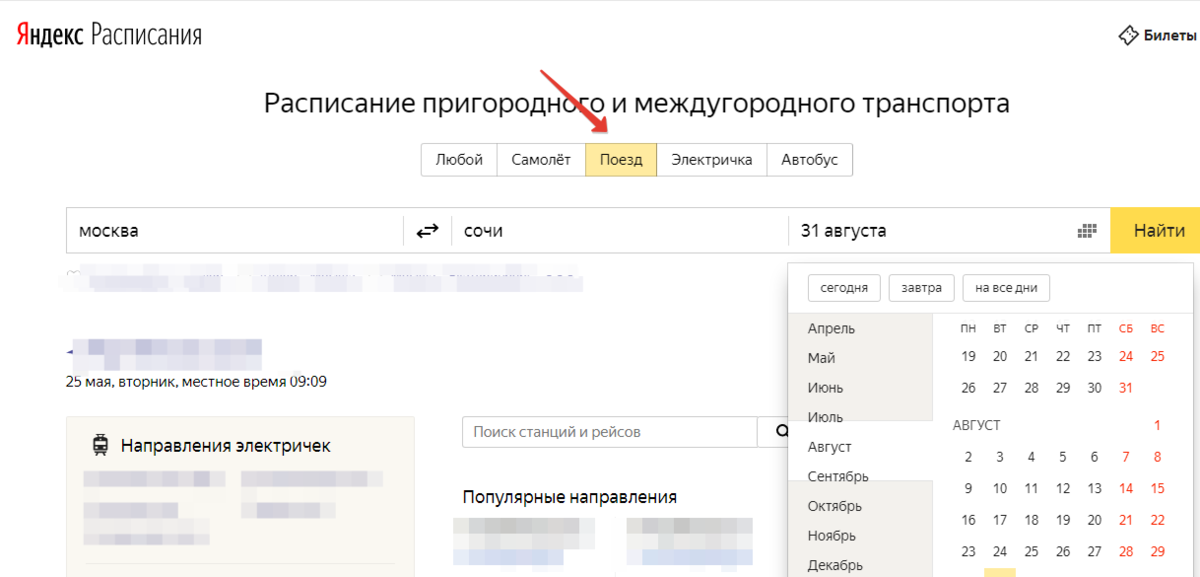Pick August 1 in the calendar

point(1158,425)
